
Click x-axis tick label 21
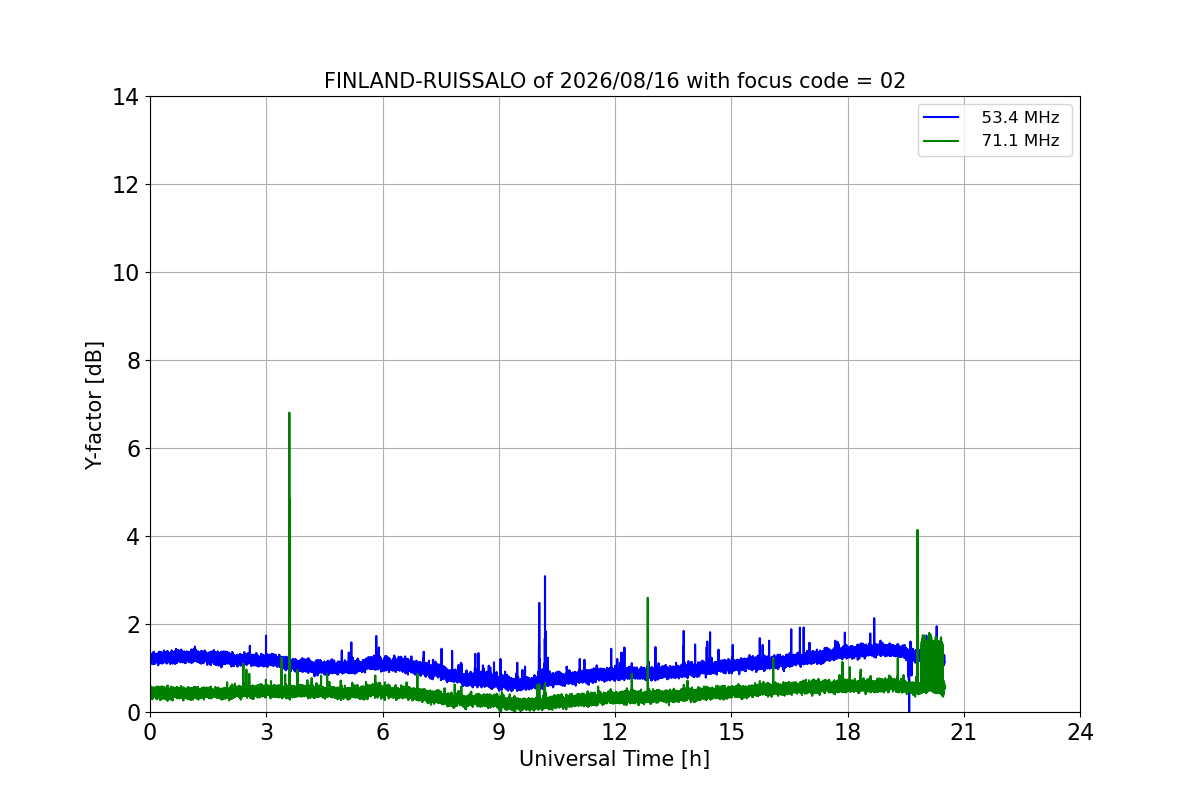coord(964,733)
